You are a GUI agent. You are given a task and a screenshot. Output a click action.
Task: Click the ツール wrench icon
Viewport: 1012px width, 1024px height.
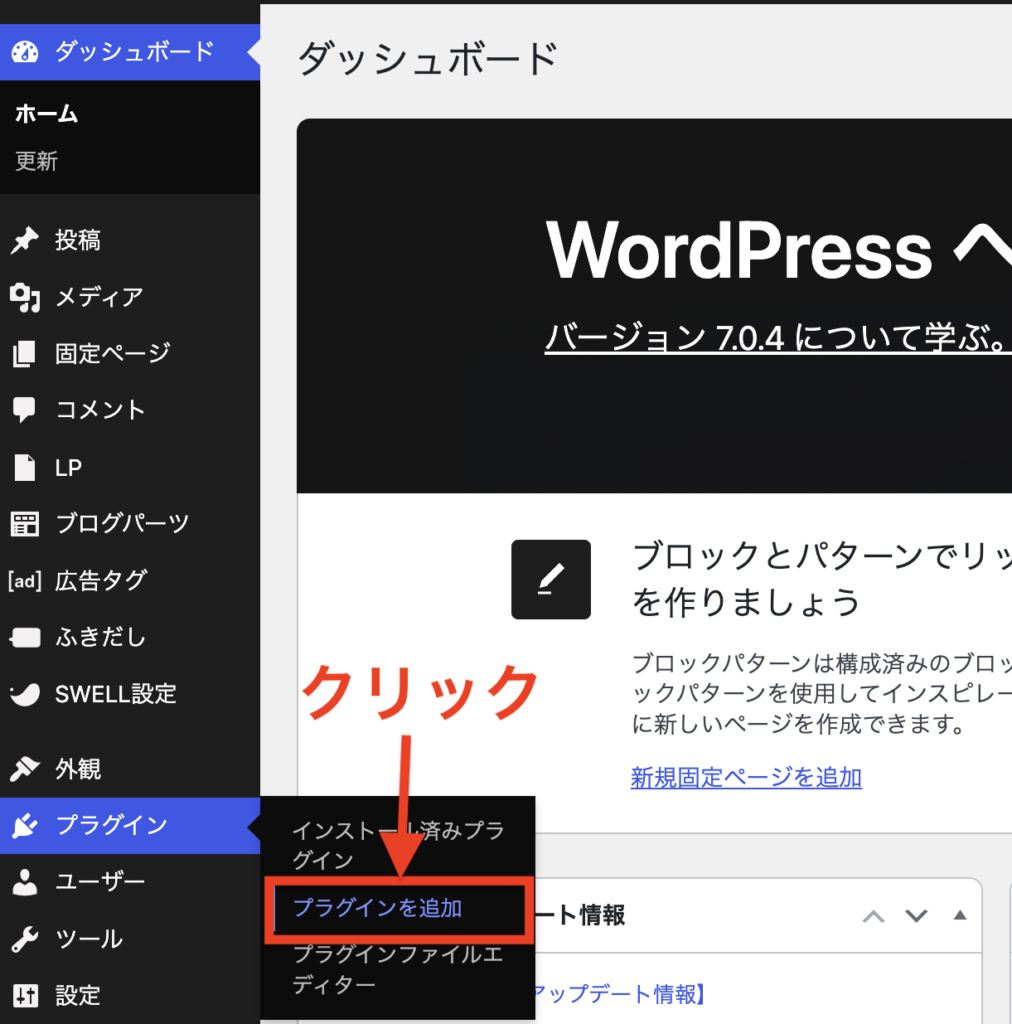[x=25, y=939]
